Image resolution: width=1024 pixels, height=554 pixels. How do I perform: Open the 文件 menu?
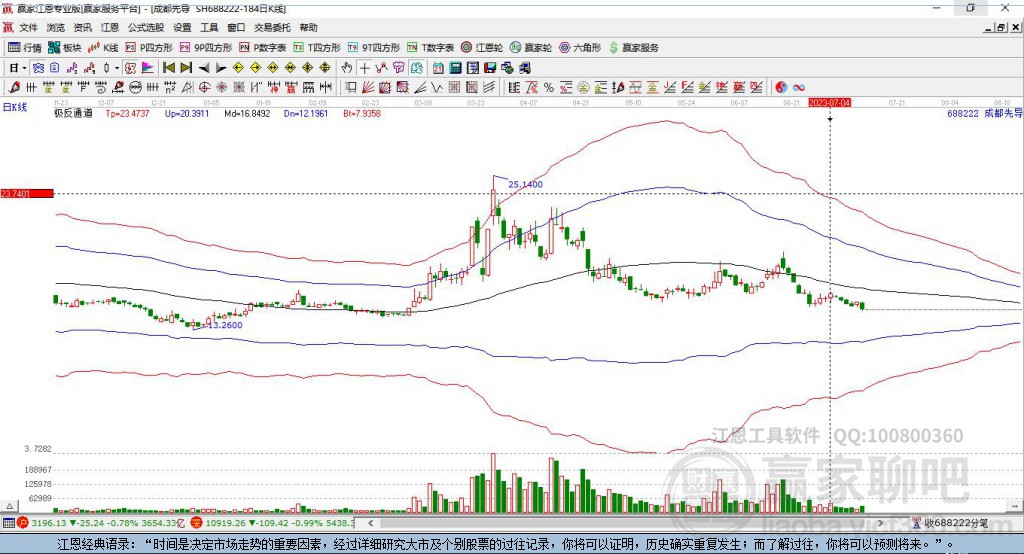(x=28, y=27)
